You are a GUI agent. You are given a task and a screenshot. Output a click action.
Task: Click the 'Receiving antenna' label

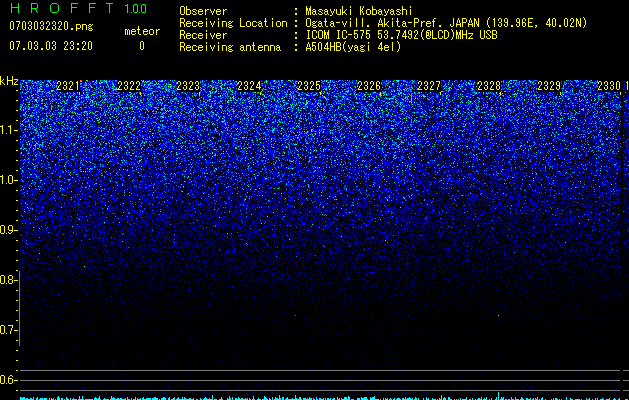click(x=230, y=47)
